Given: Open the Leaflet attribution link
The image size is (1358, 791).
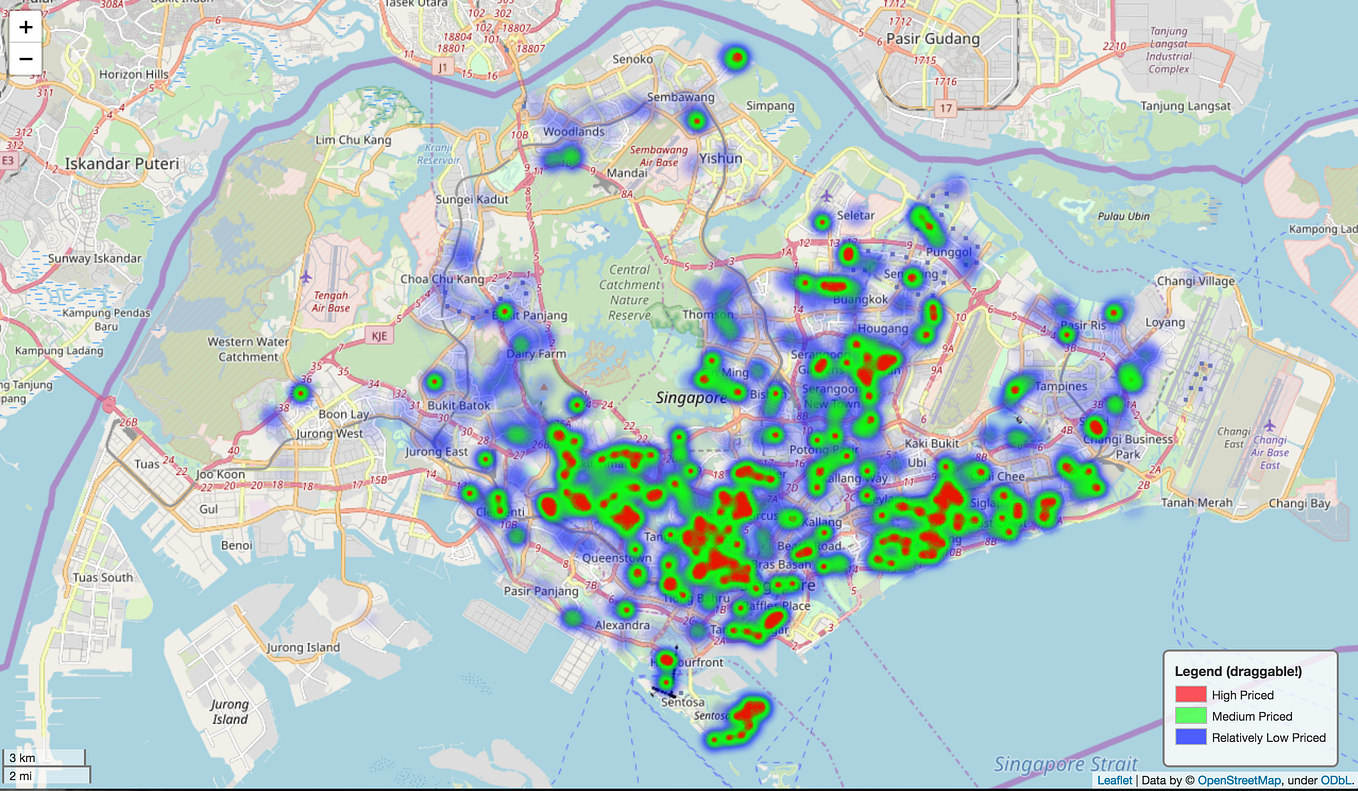Looking at the screenshot, I should click(x=1114, y=780).
